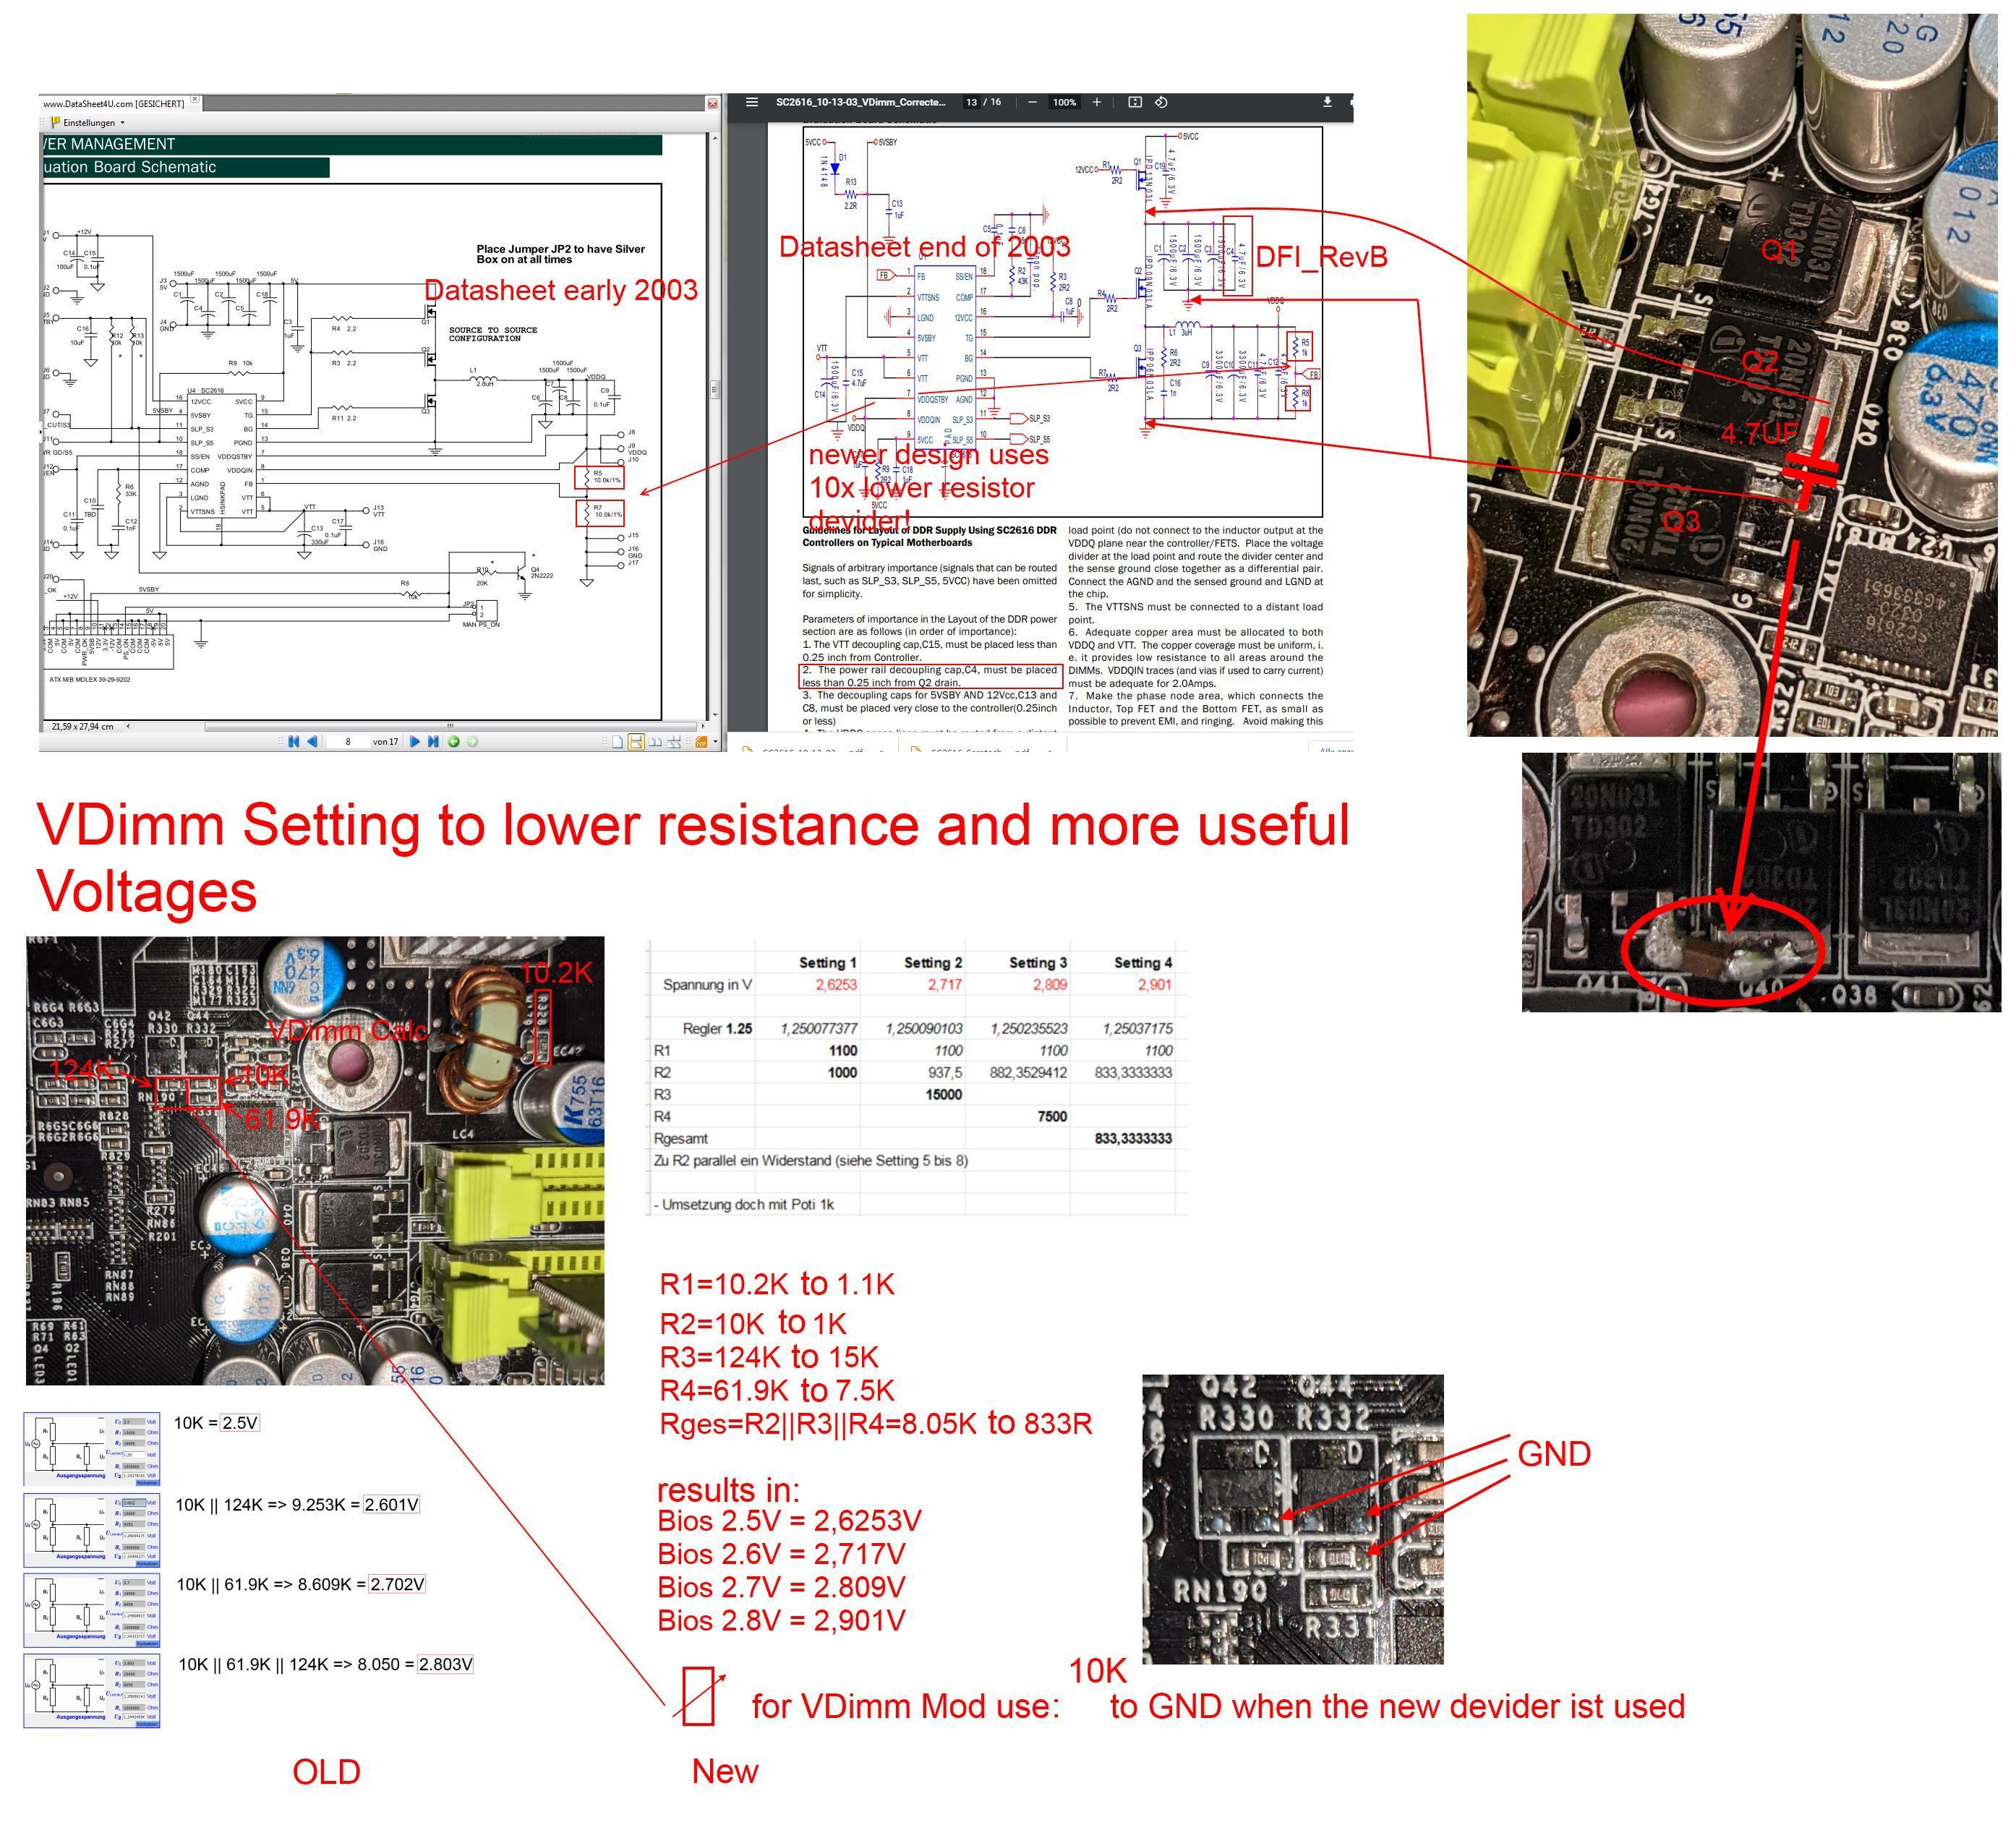Click 'Rgesamt' row label in table

pos(681,1138)
